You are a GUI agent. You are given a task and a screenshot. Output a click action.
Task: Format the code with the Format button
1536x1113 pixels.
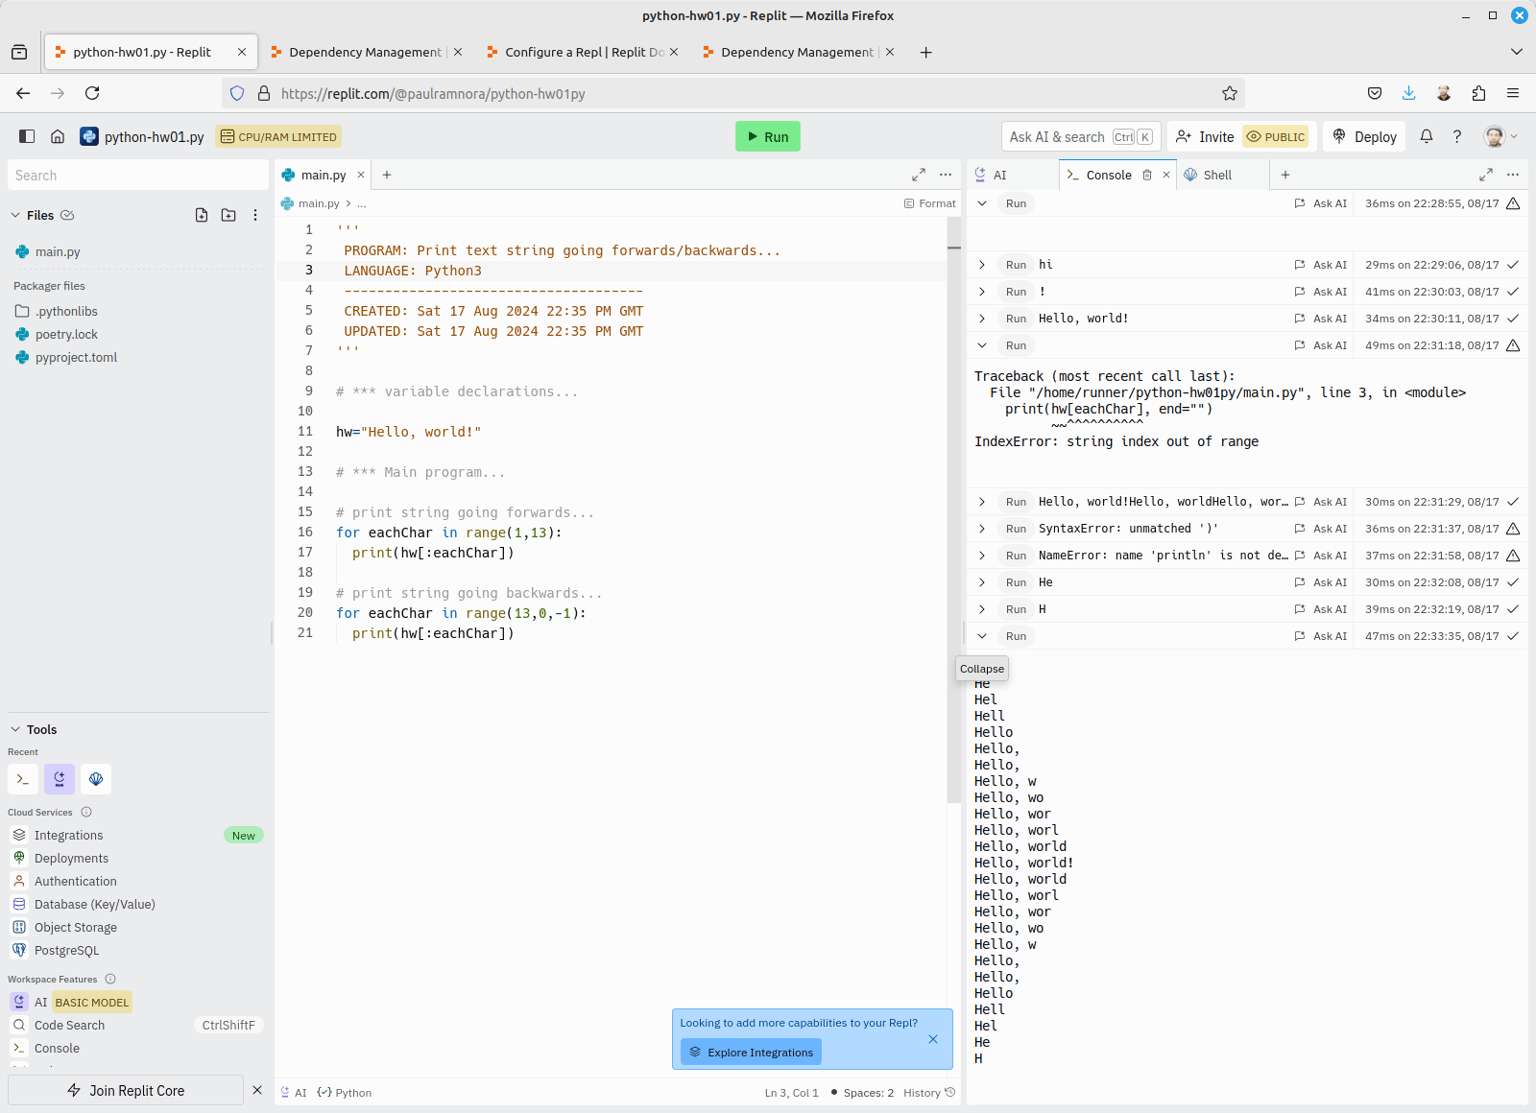tap(930, 203)
